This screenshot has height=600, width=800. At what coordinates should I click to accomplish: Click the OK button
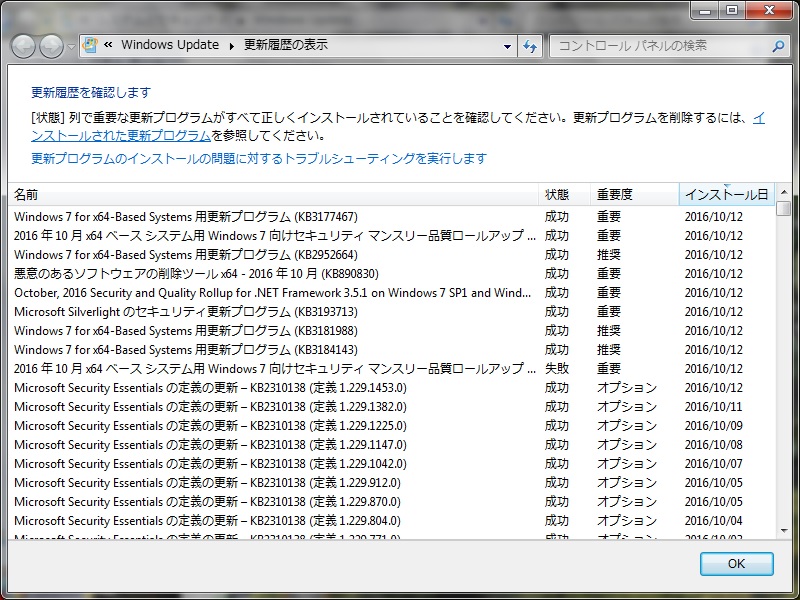point(736,564)
